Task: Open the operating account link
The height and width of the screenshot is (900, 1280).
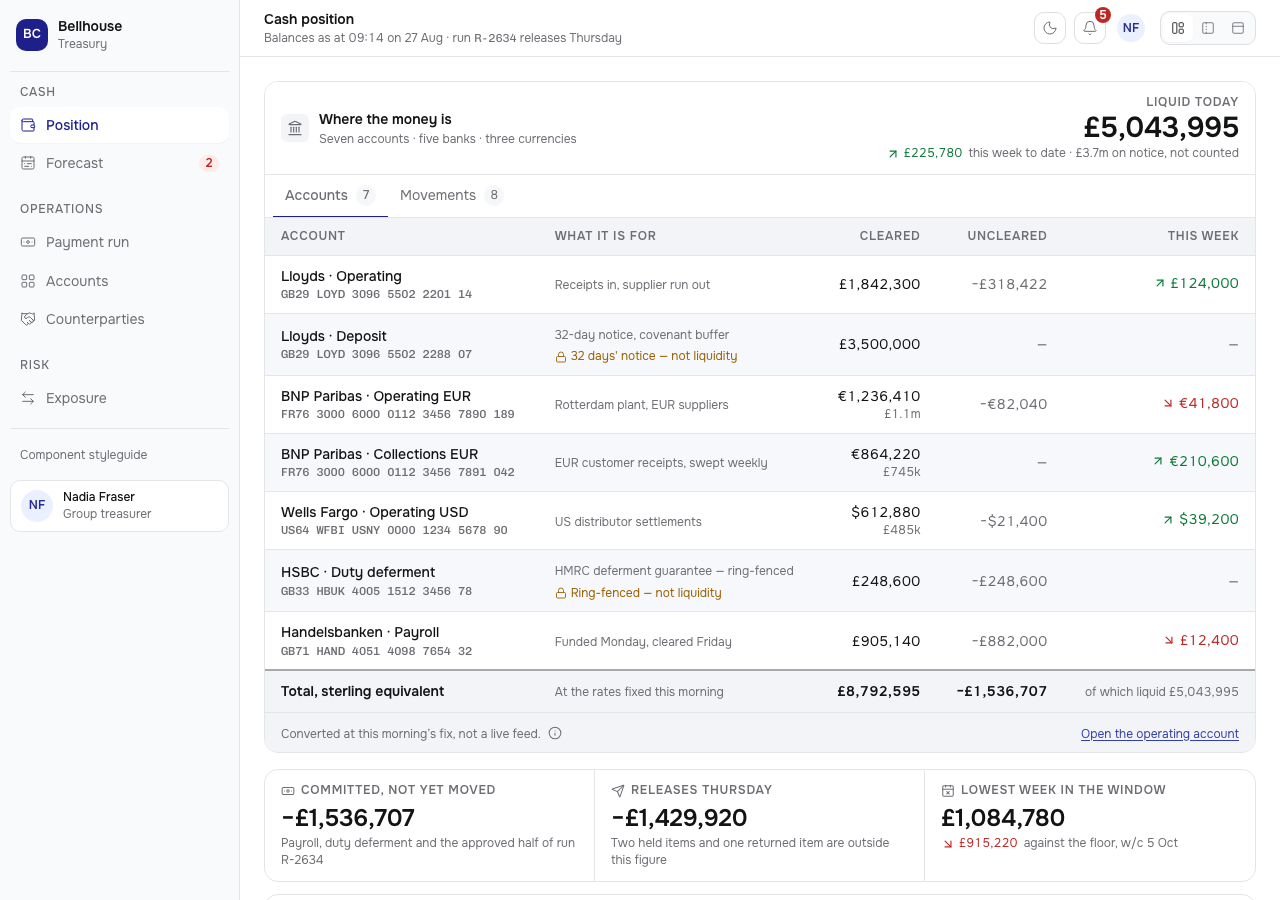Action: point(1160,734)
